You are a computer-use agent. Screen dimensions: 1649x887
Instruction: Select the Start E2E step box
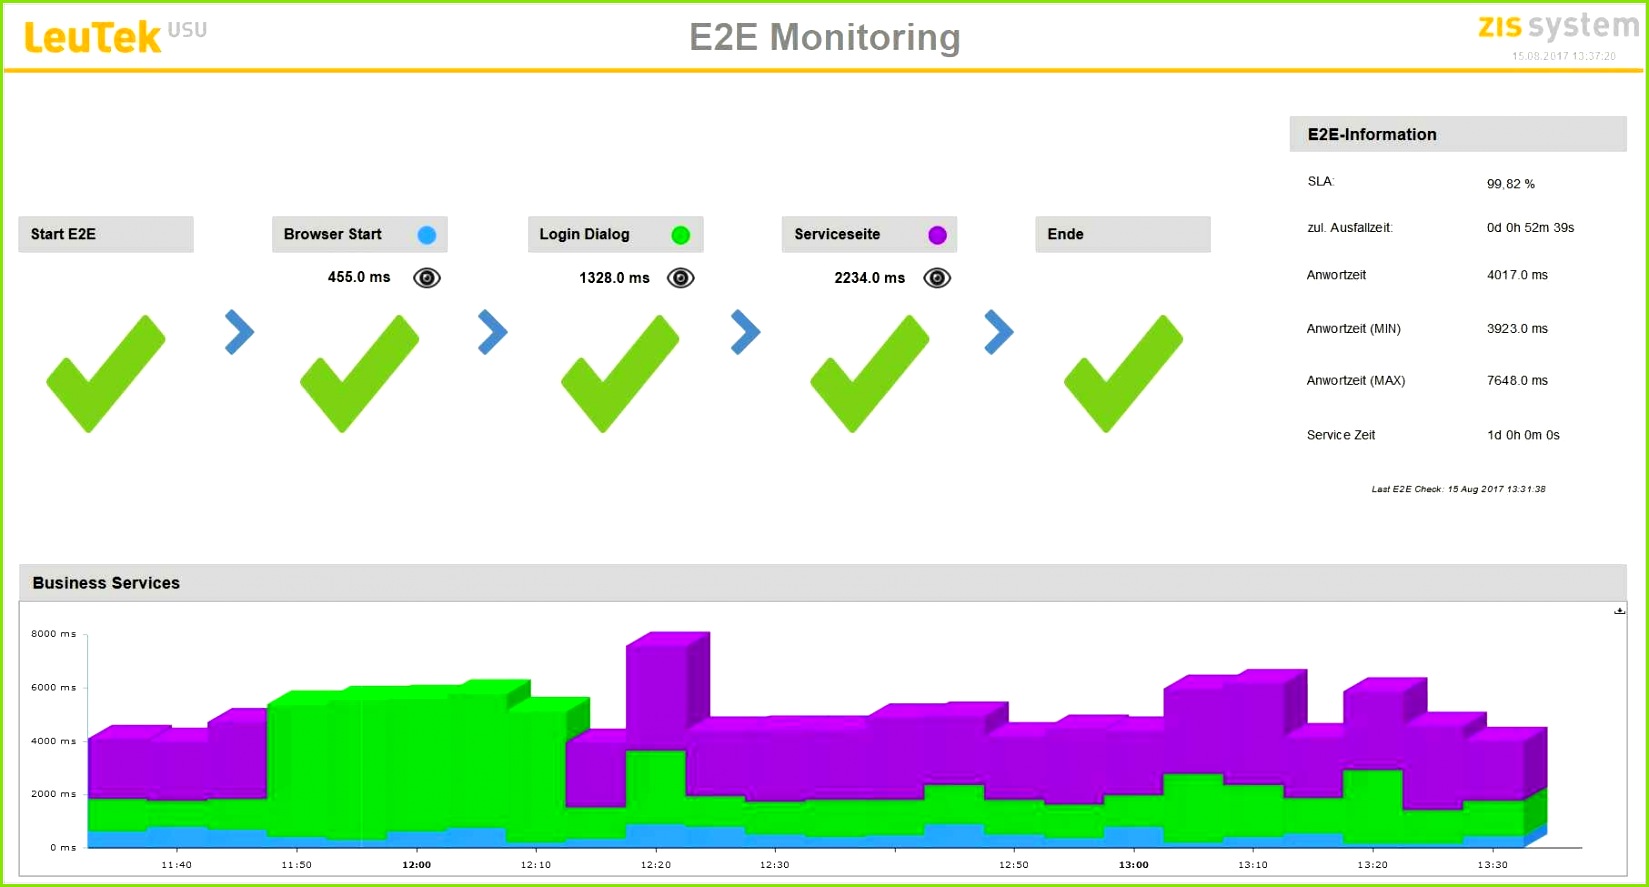106,234
